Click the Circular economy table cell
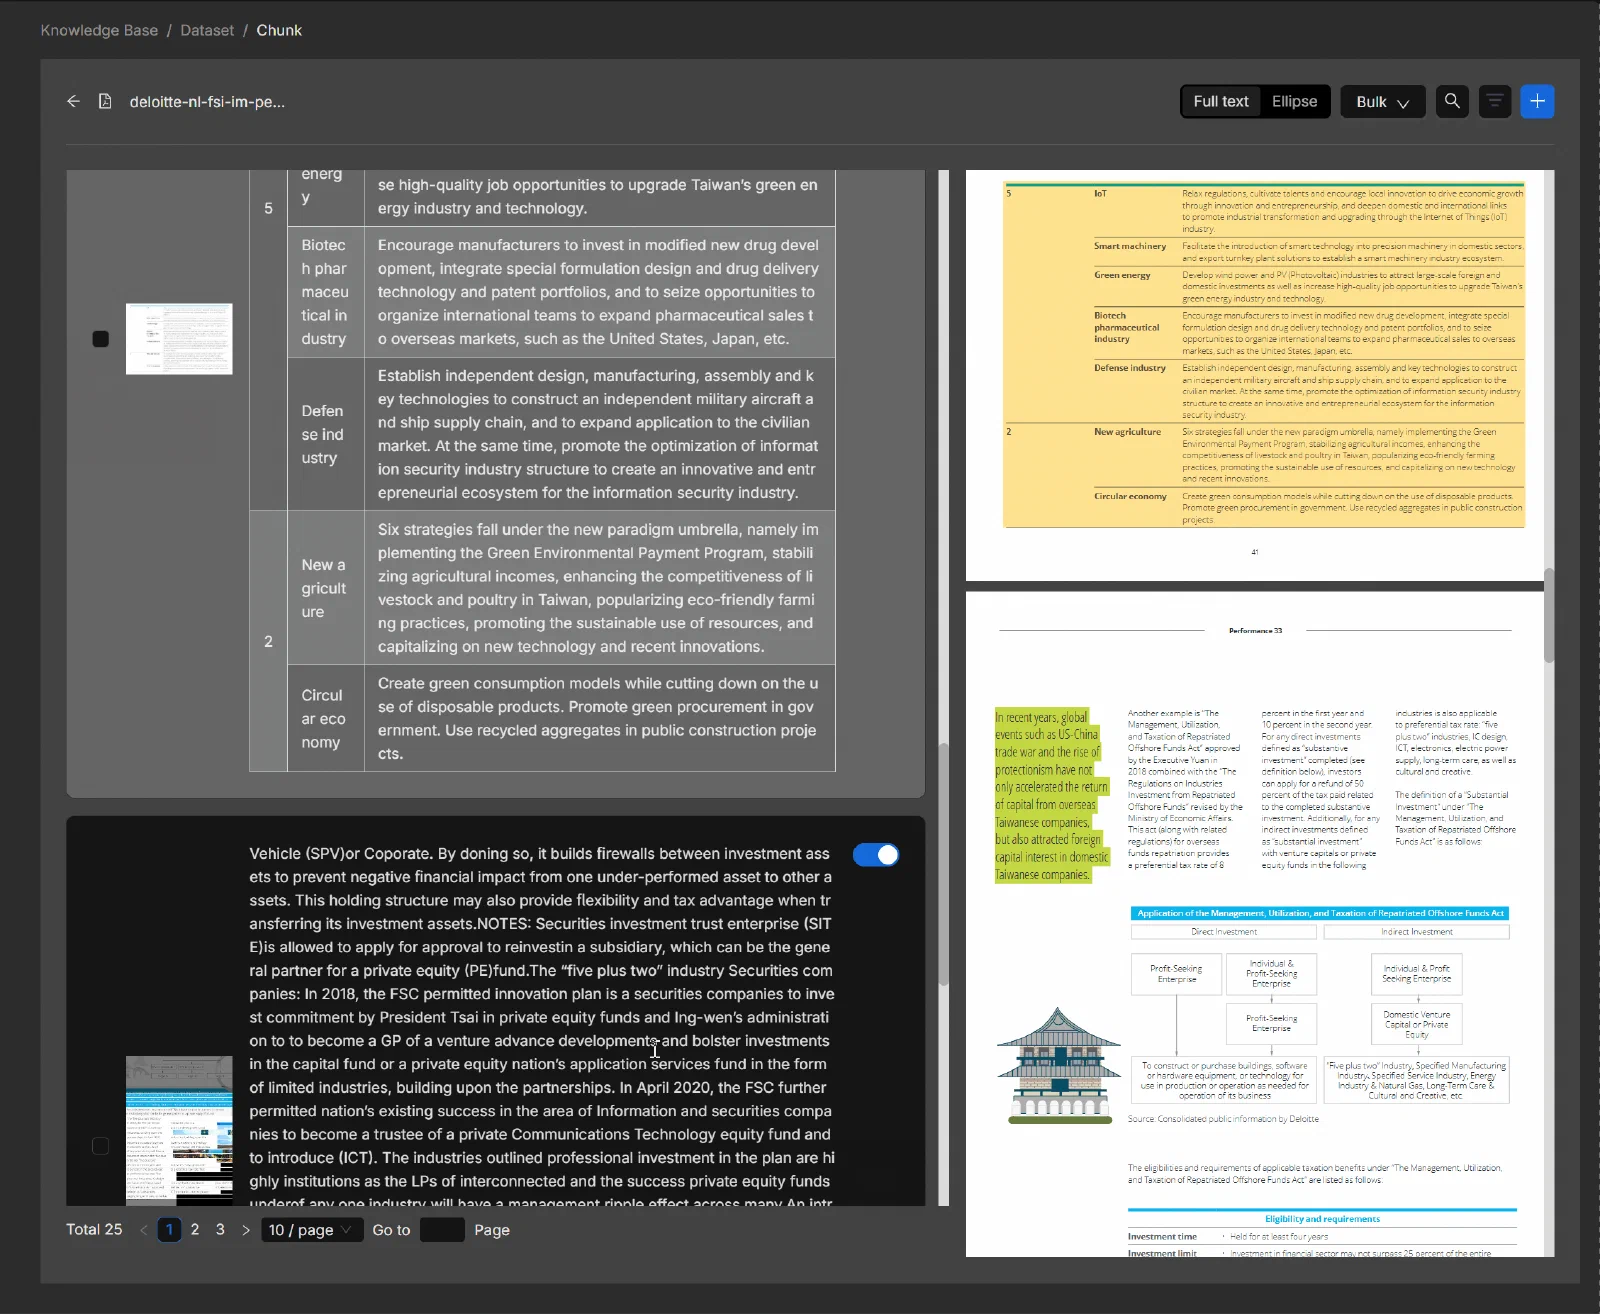Screen dimensions: 1600x1314 click(x=326, y=718)
